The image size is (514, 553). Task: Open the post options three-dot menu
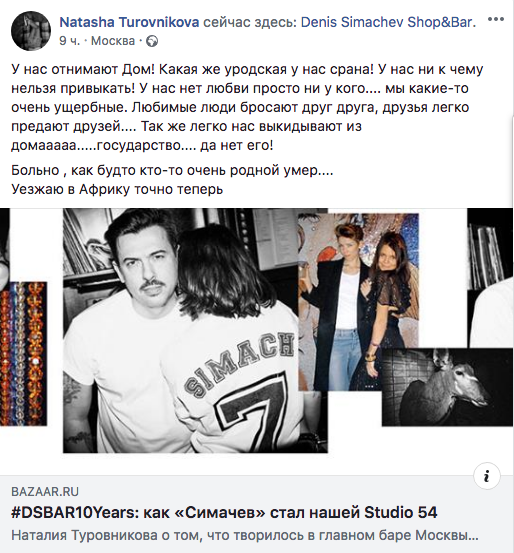[x=496, y=19]
